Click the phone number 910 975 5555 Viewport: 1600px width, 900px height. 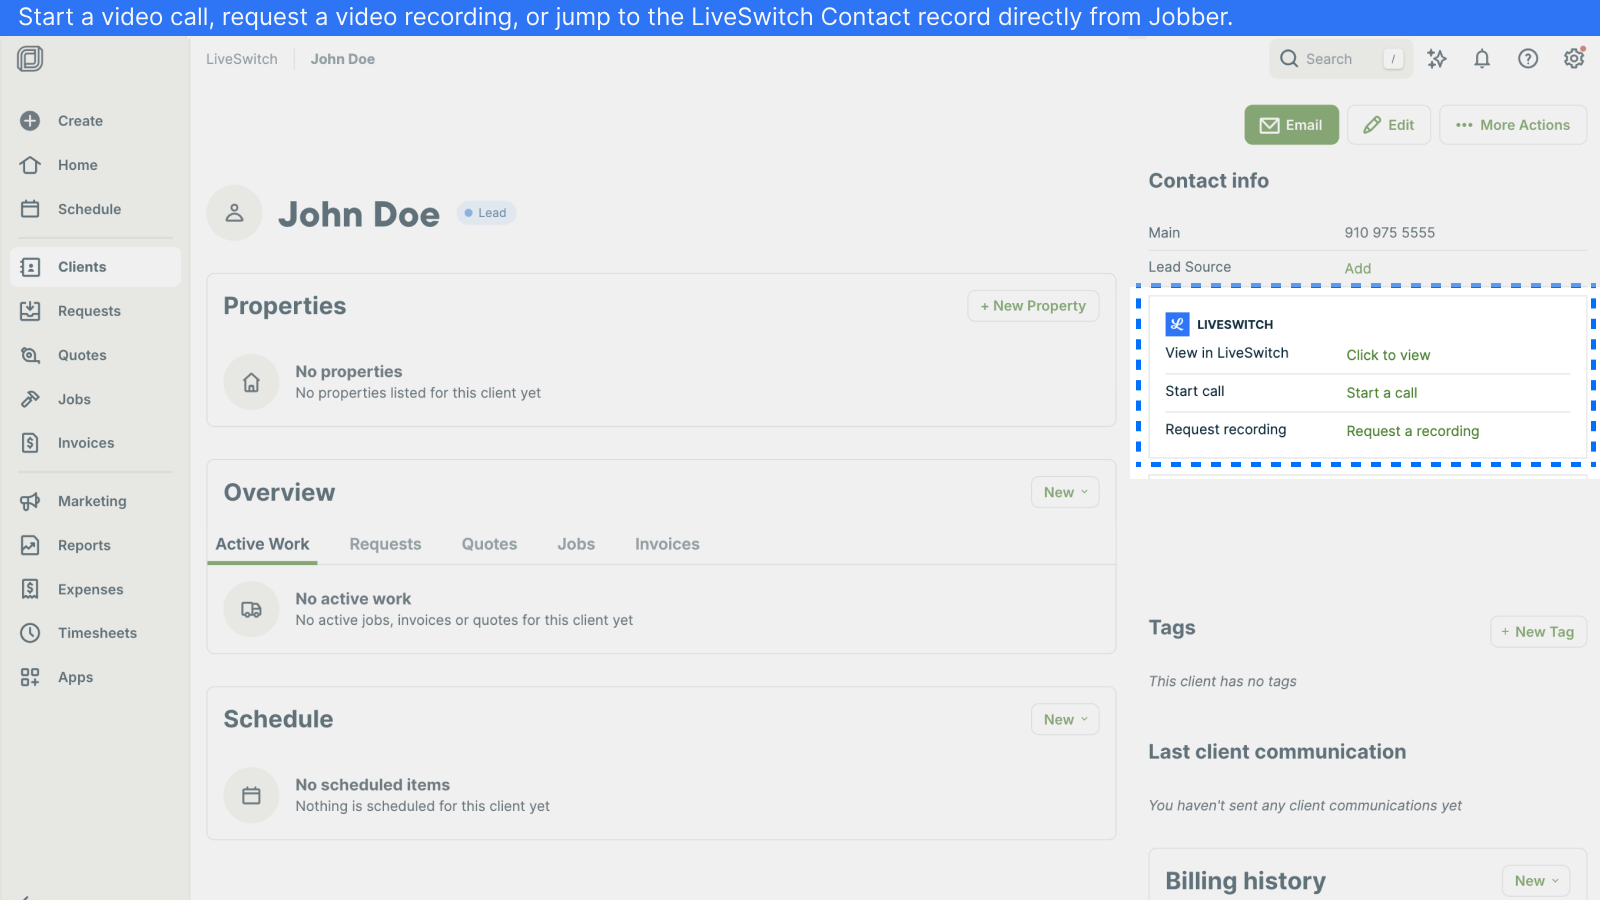1389,233
